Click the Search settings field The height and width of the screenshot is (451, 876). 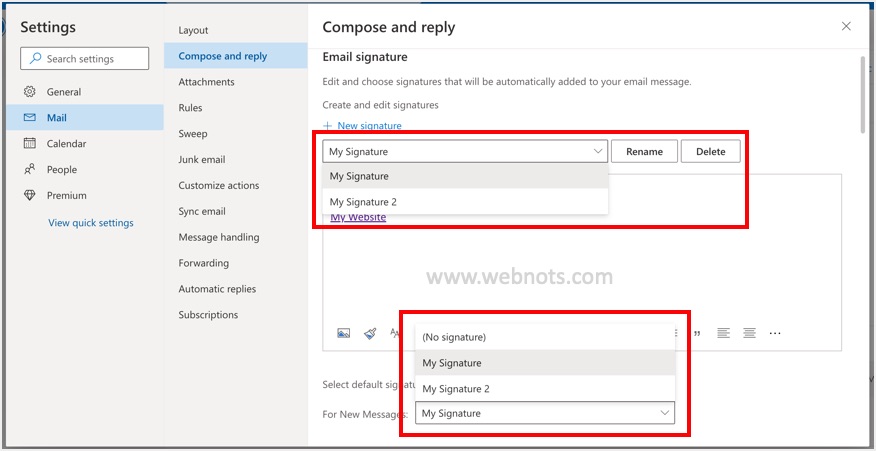pyautogui.click(x=85, y=59)
